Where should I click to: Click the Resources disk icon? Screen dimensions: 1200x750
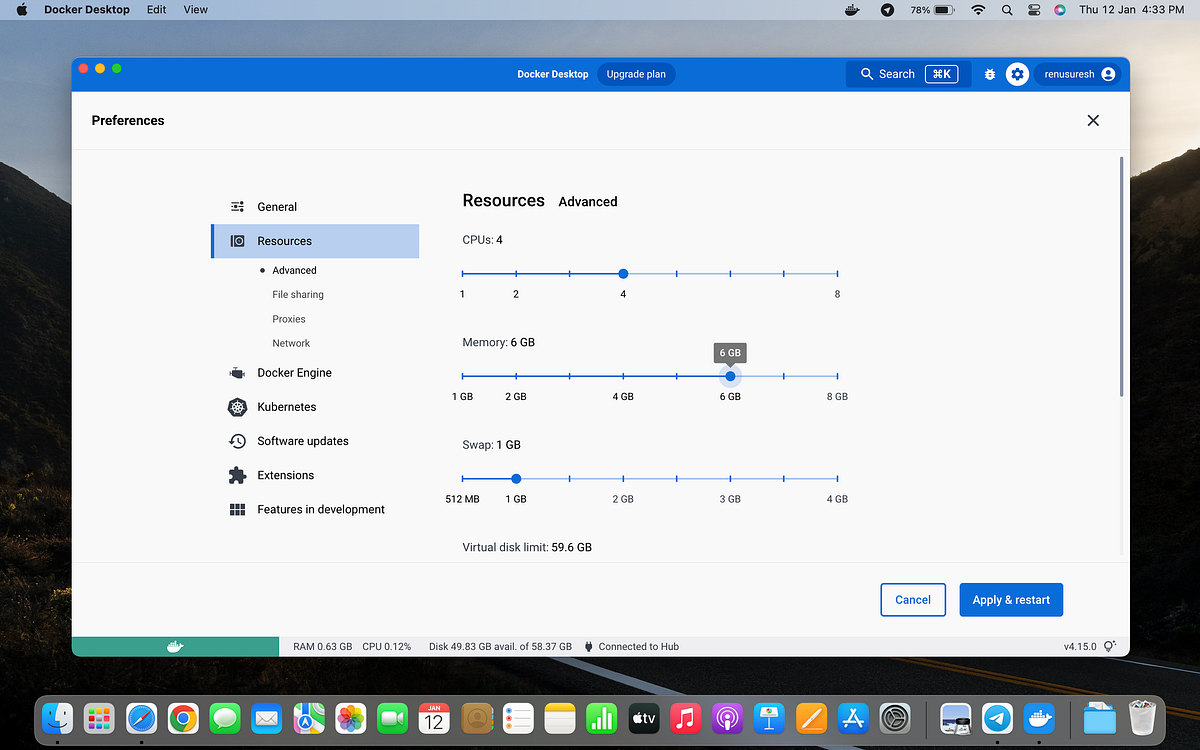coord(237,241)
